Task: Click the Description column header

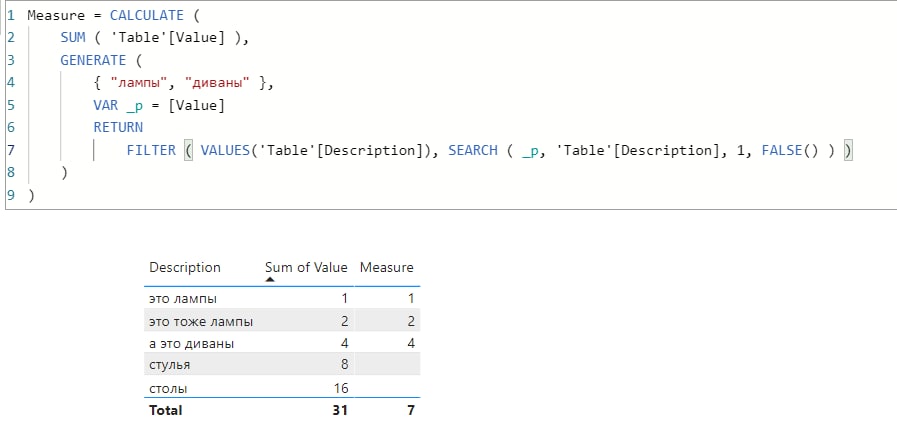Action: (184, 267)
